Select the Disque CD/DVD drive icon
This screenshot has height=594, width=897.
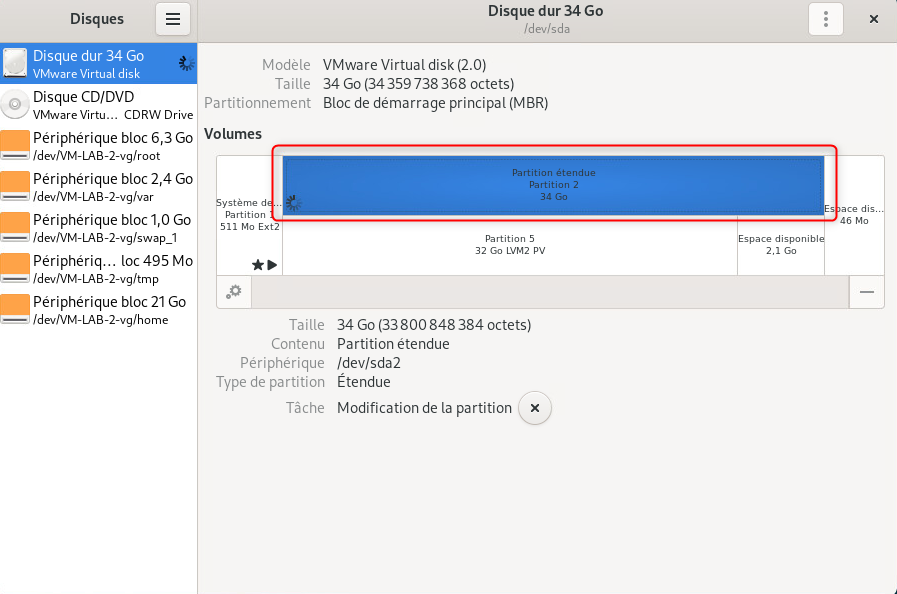click(15, 105)
